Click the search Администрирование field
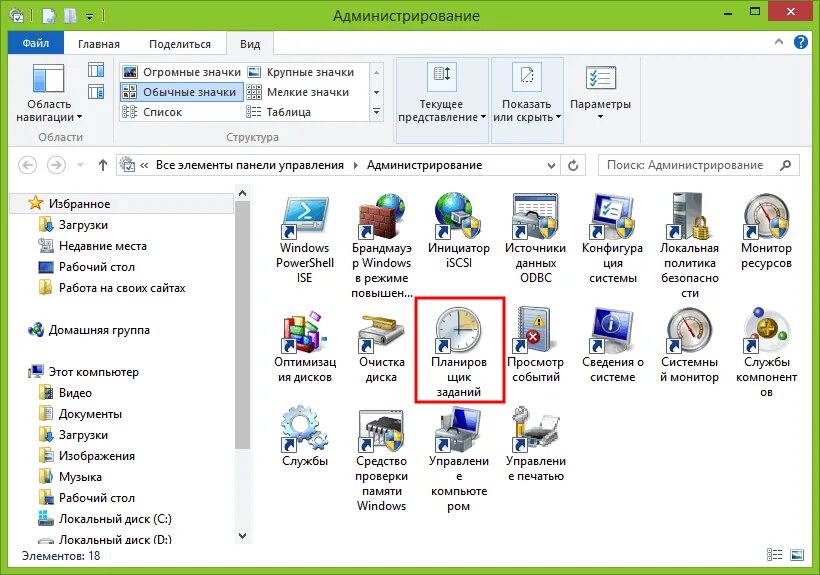The height and width of the screenshot is (575, 820). click(x=699, y=165)
